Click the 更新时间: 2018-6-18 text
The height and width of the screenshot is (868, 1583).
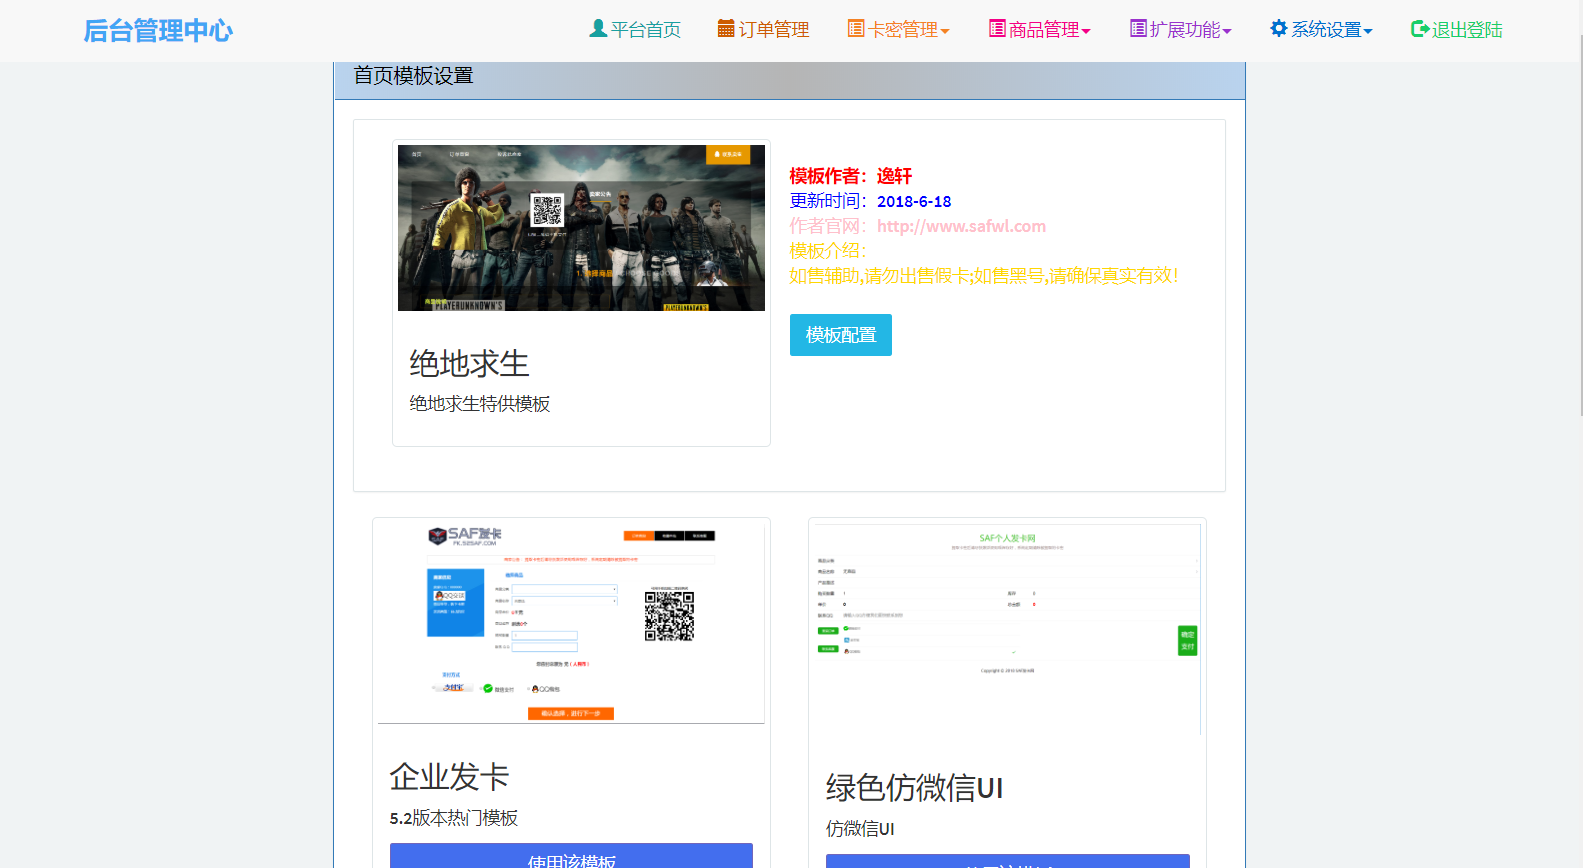(870, 201)
